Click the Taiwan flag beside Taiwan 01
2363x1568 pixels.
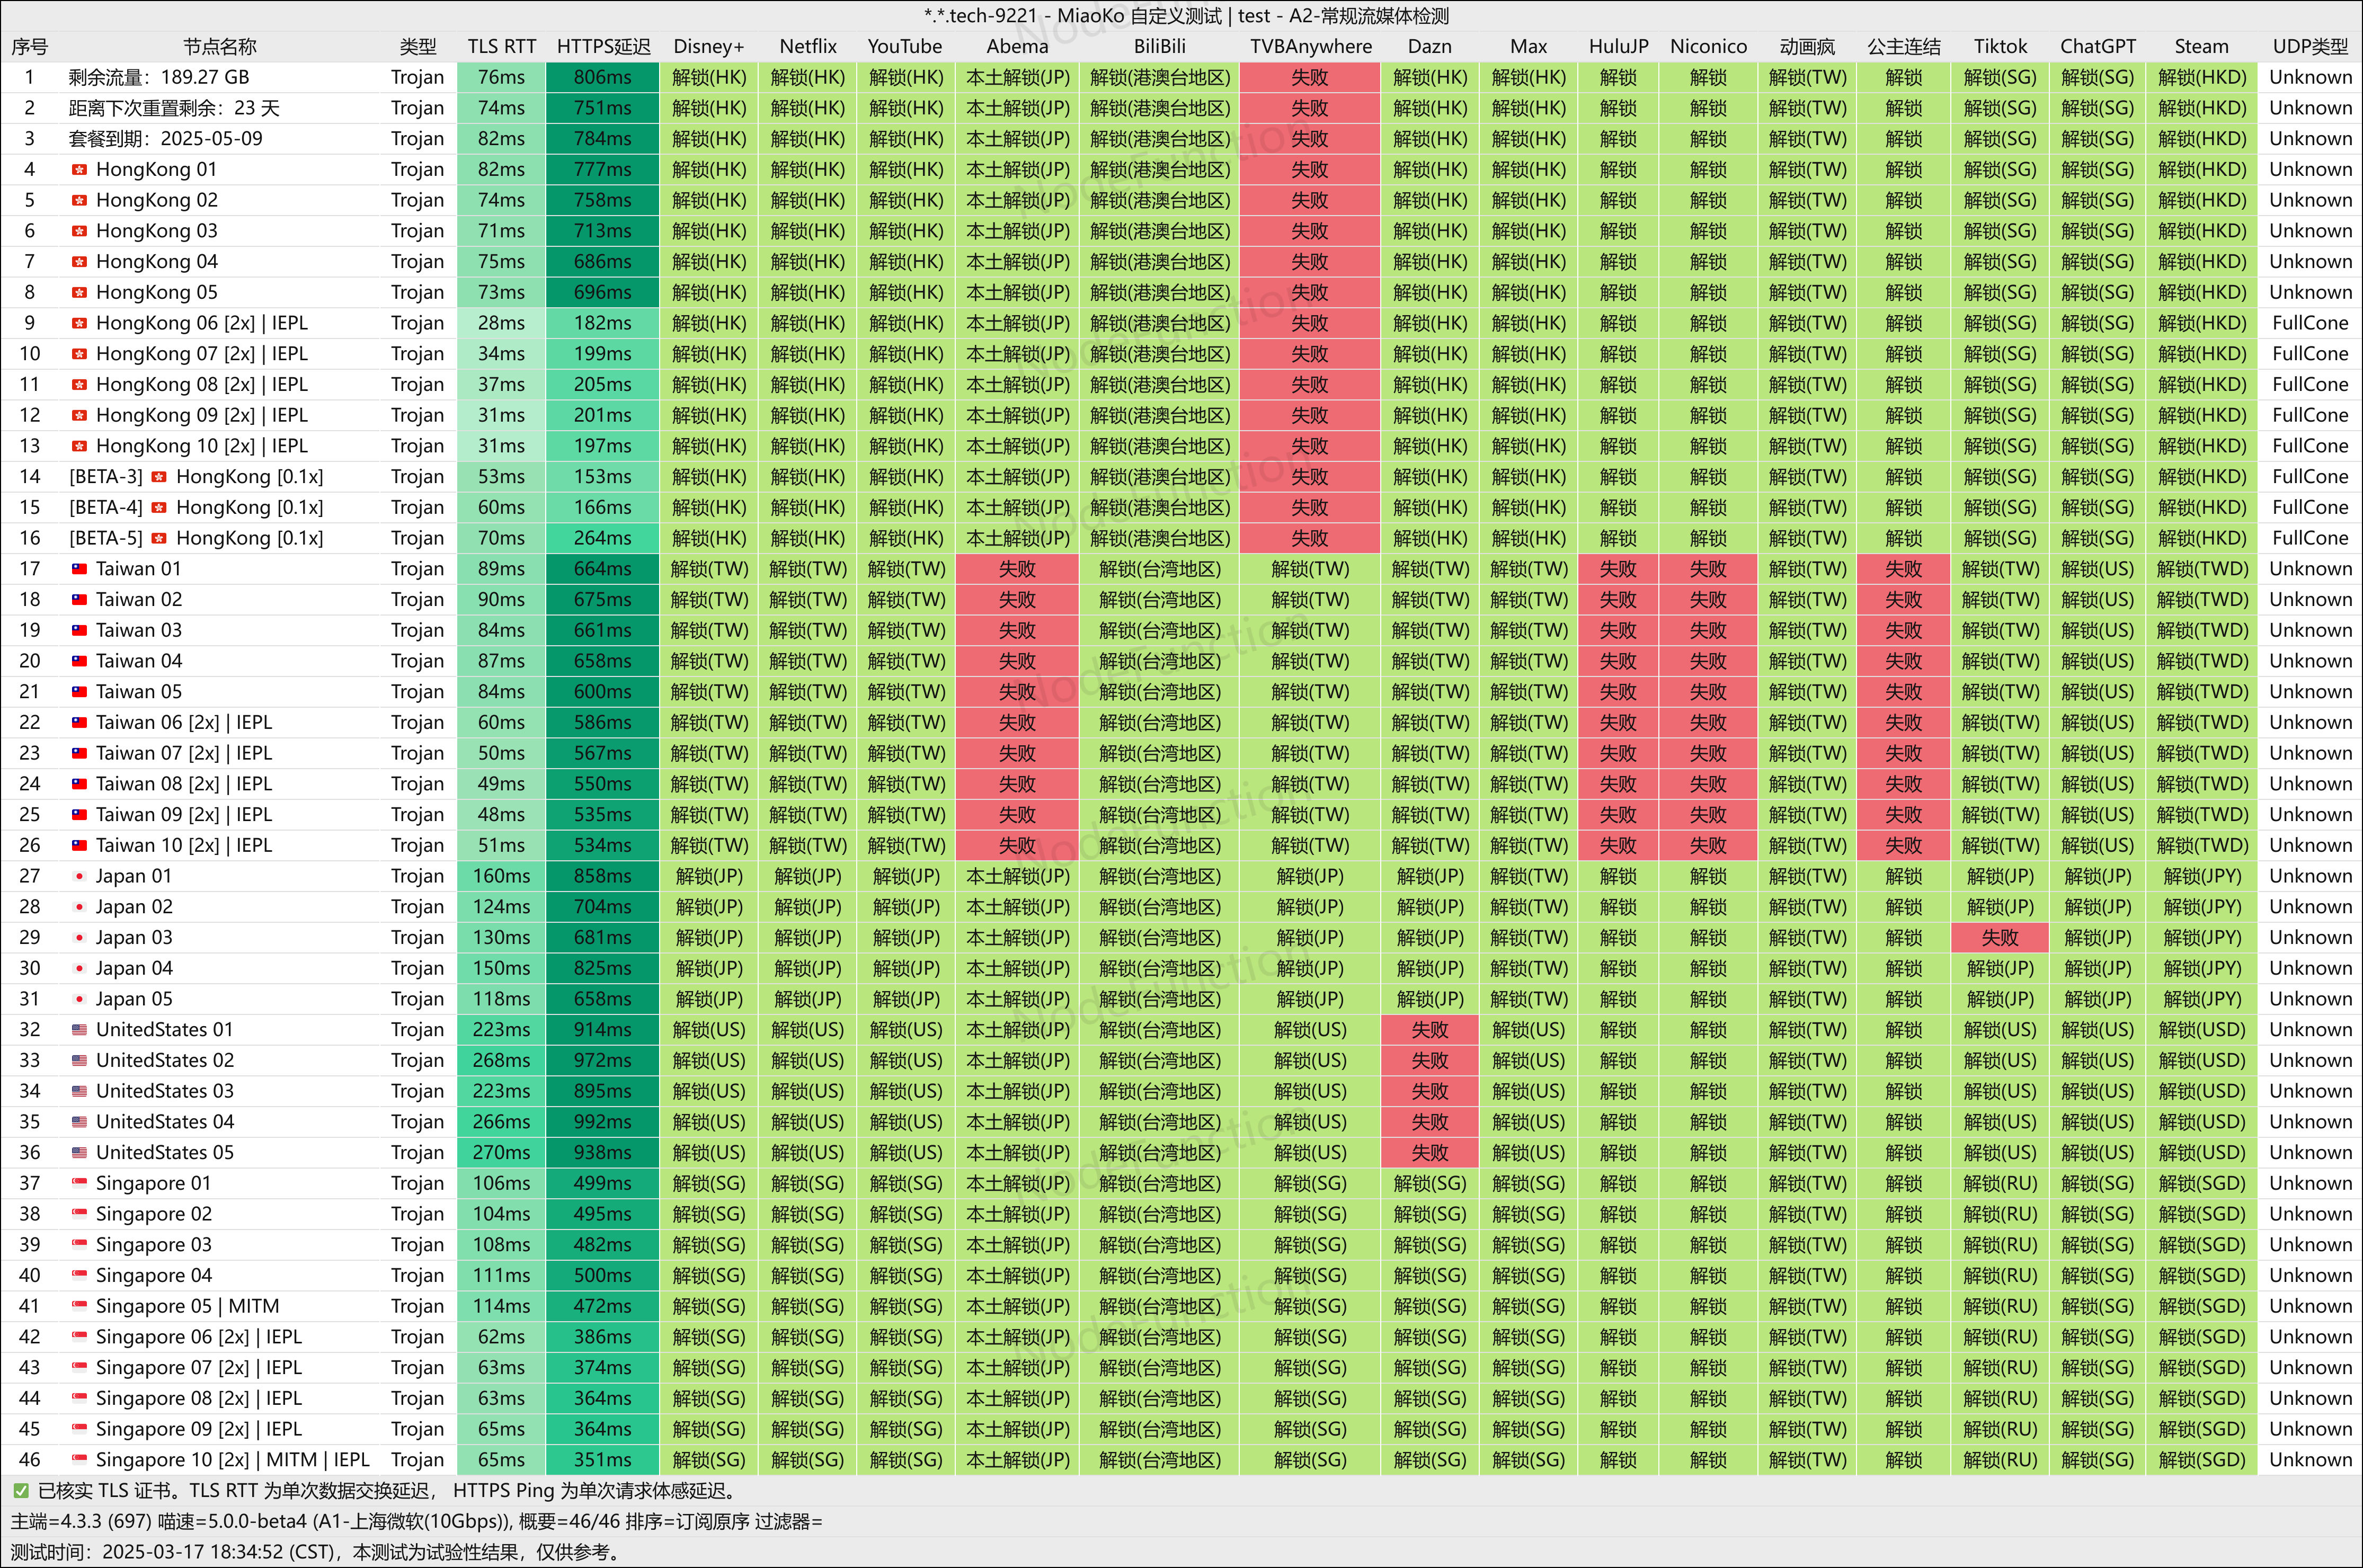tap(79, 569)
